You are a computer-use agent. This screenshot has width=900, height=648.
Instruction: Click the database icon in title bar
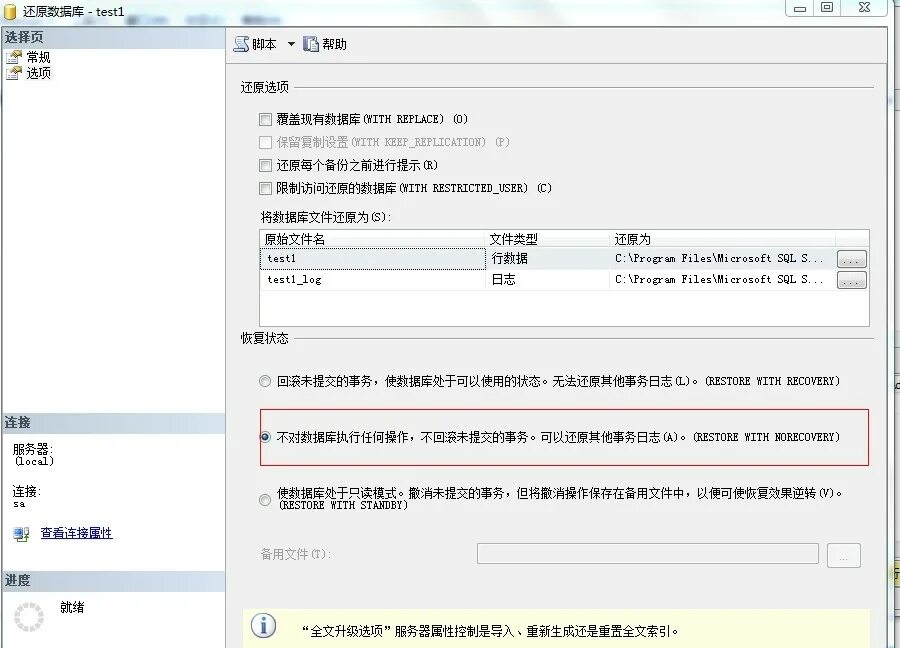[x=10, y=11]
